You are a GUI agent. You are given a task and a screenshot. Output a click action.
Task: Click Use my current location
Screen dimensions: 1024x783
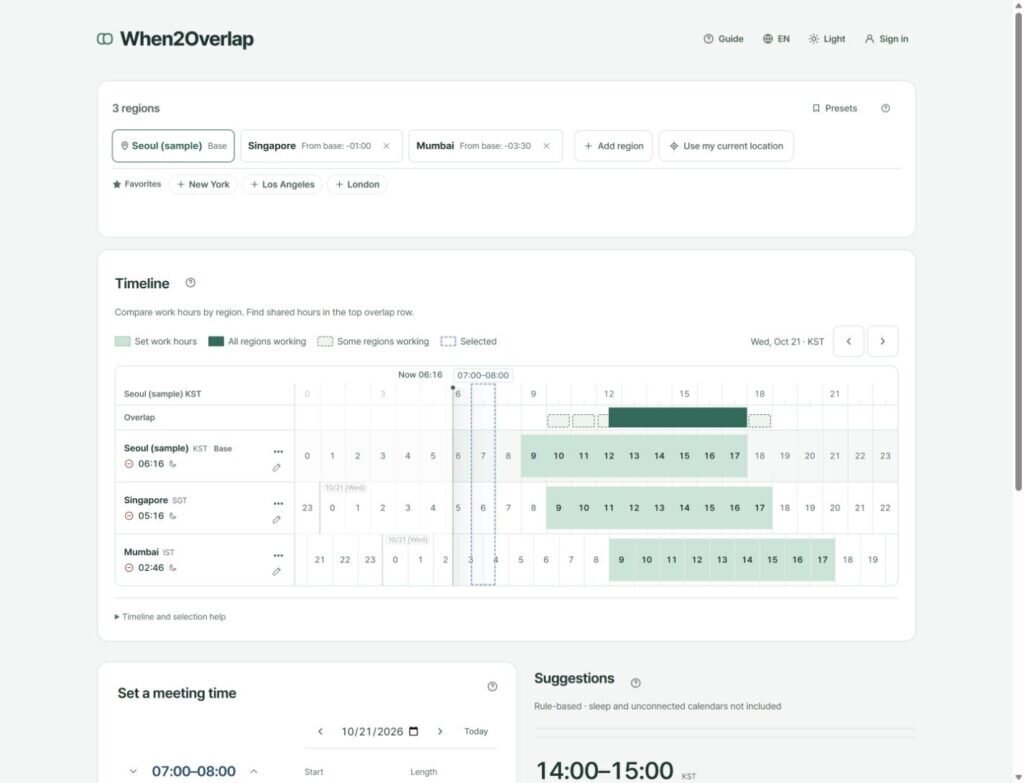(x=726, y=146)
